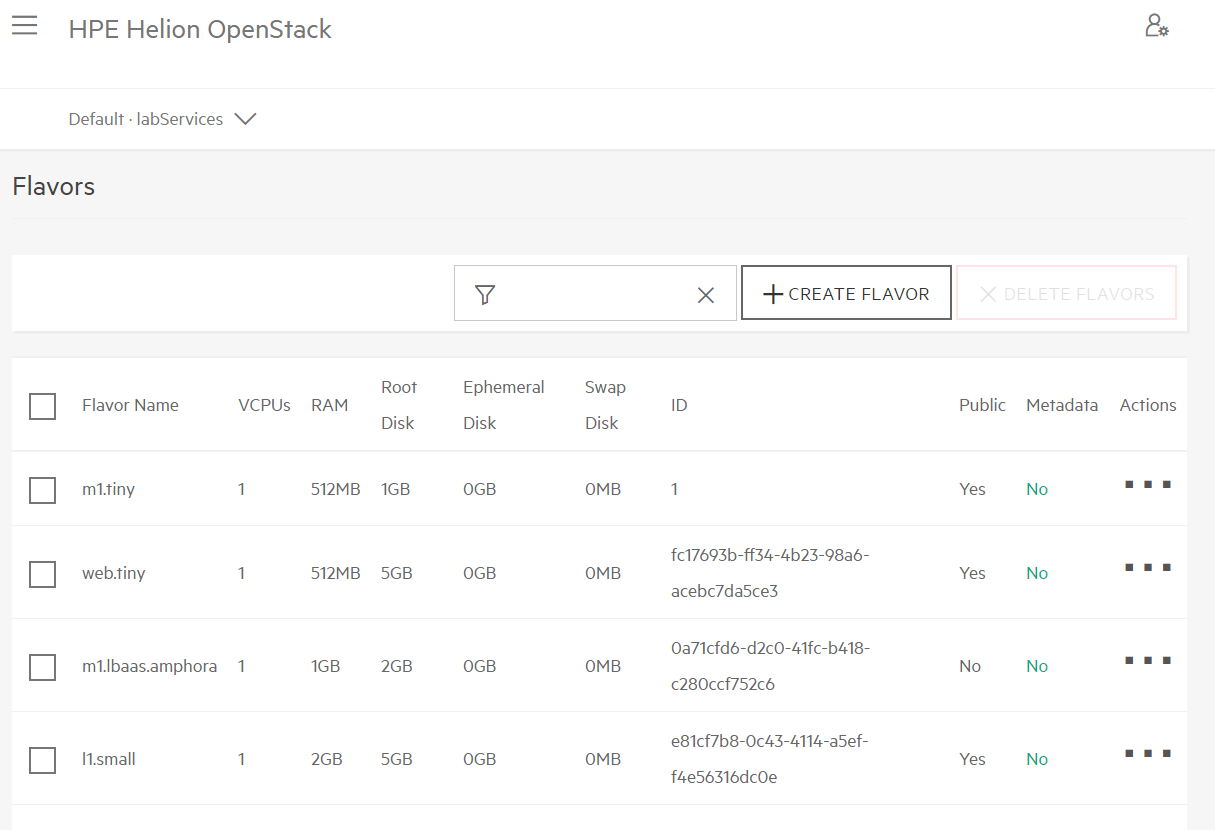
Task: Focus the filter input field
Action: 595,293
